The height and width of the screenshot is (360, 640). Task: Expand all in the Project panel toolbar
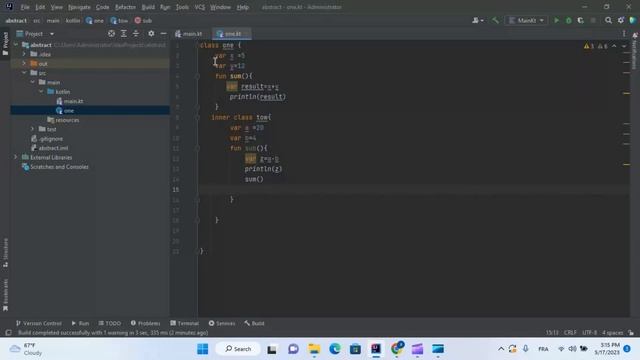(x=124, y=33)
